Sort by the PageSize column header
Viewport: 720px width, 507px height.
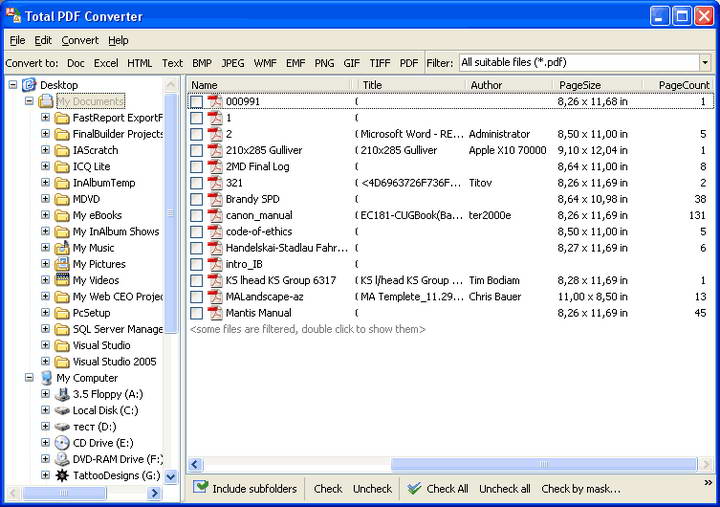click(598, 85)
